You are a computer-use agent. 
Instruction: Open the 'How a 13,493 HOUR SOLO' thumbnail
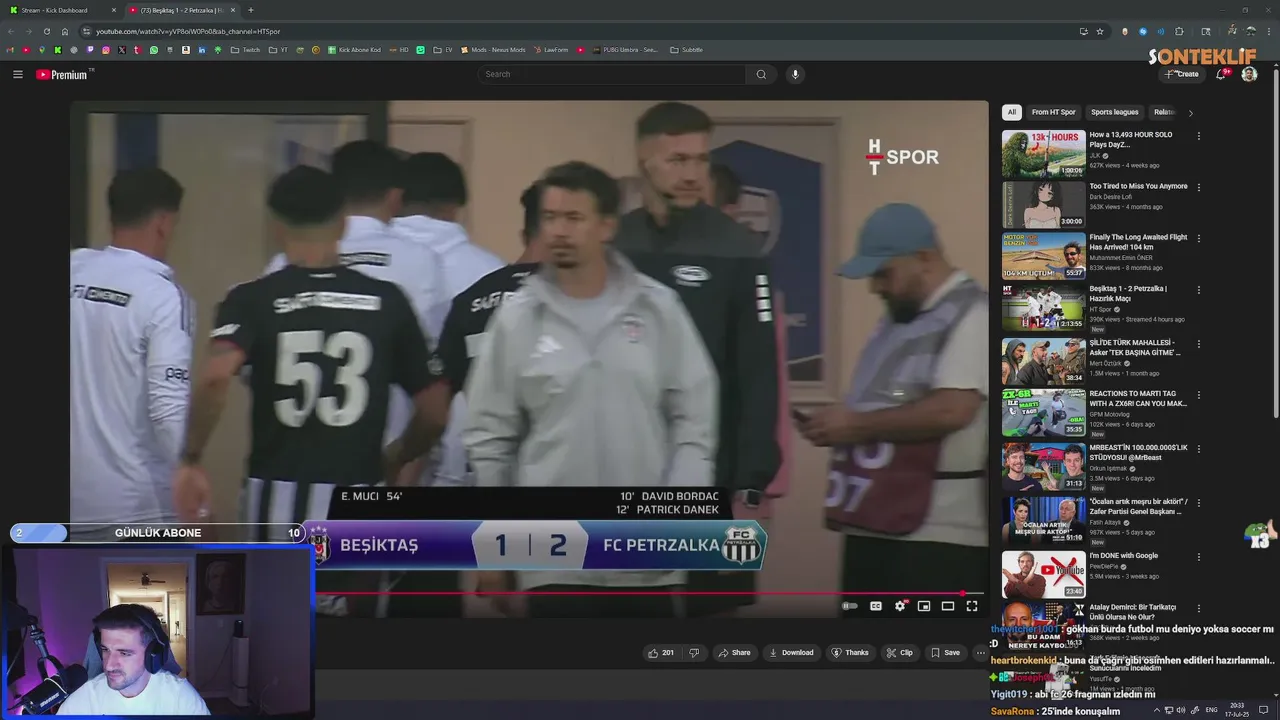[x=1044, y=153]
